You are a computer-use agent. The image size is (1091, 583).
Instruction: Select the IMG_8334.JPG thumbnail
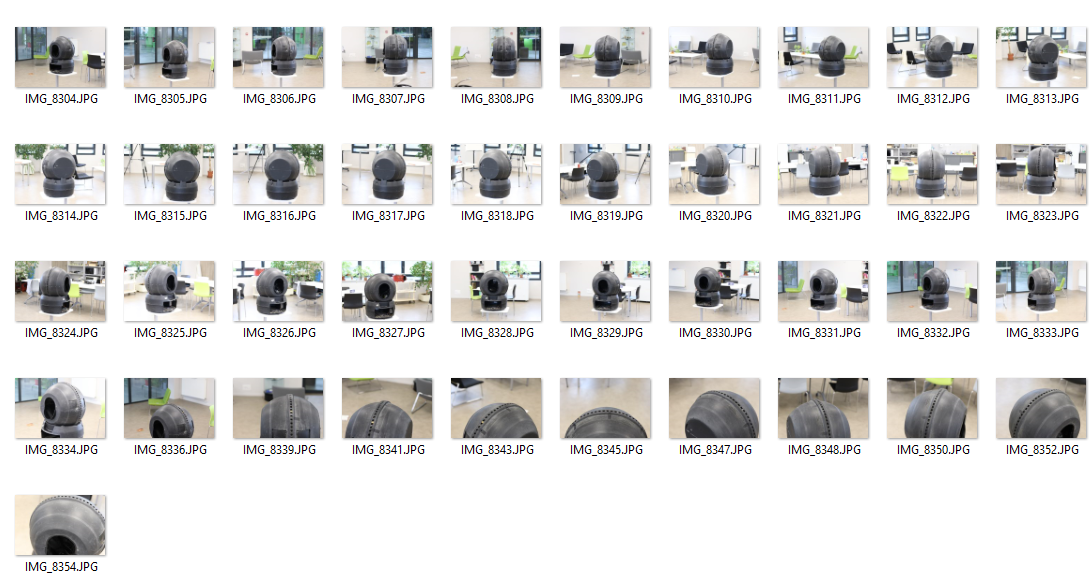pyautogui.click(x=61, y=408)
